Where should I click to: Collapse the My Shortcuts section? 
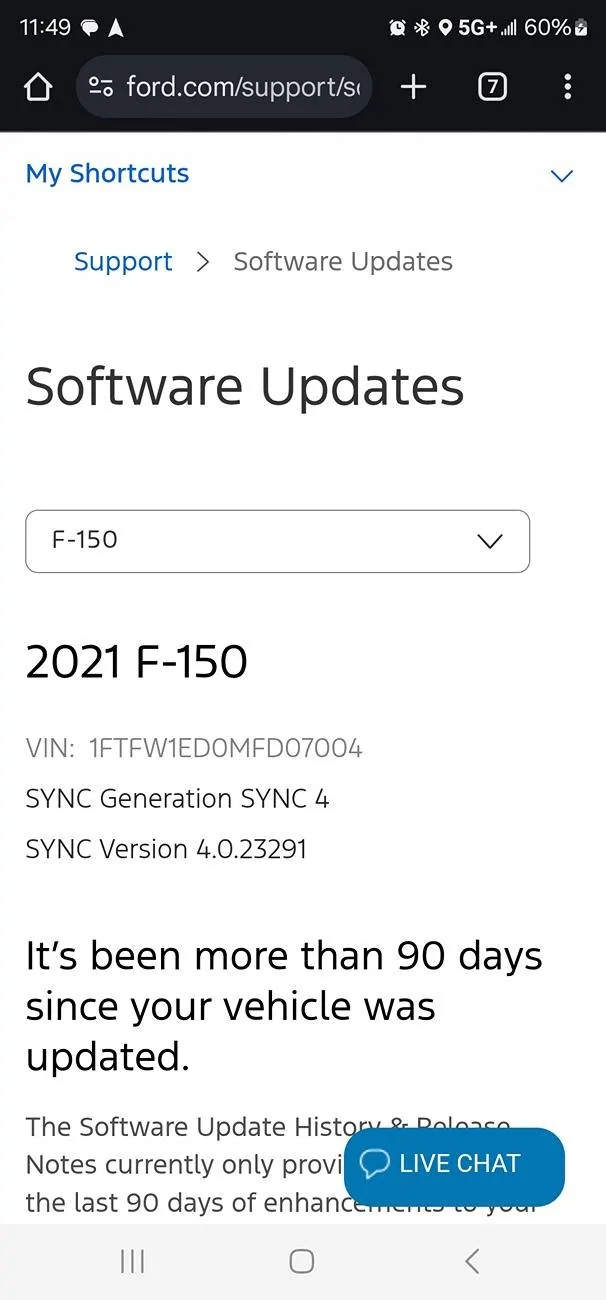coord(561,176)
